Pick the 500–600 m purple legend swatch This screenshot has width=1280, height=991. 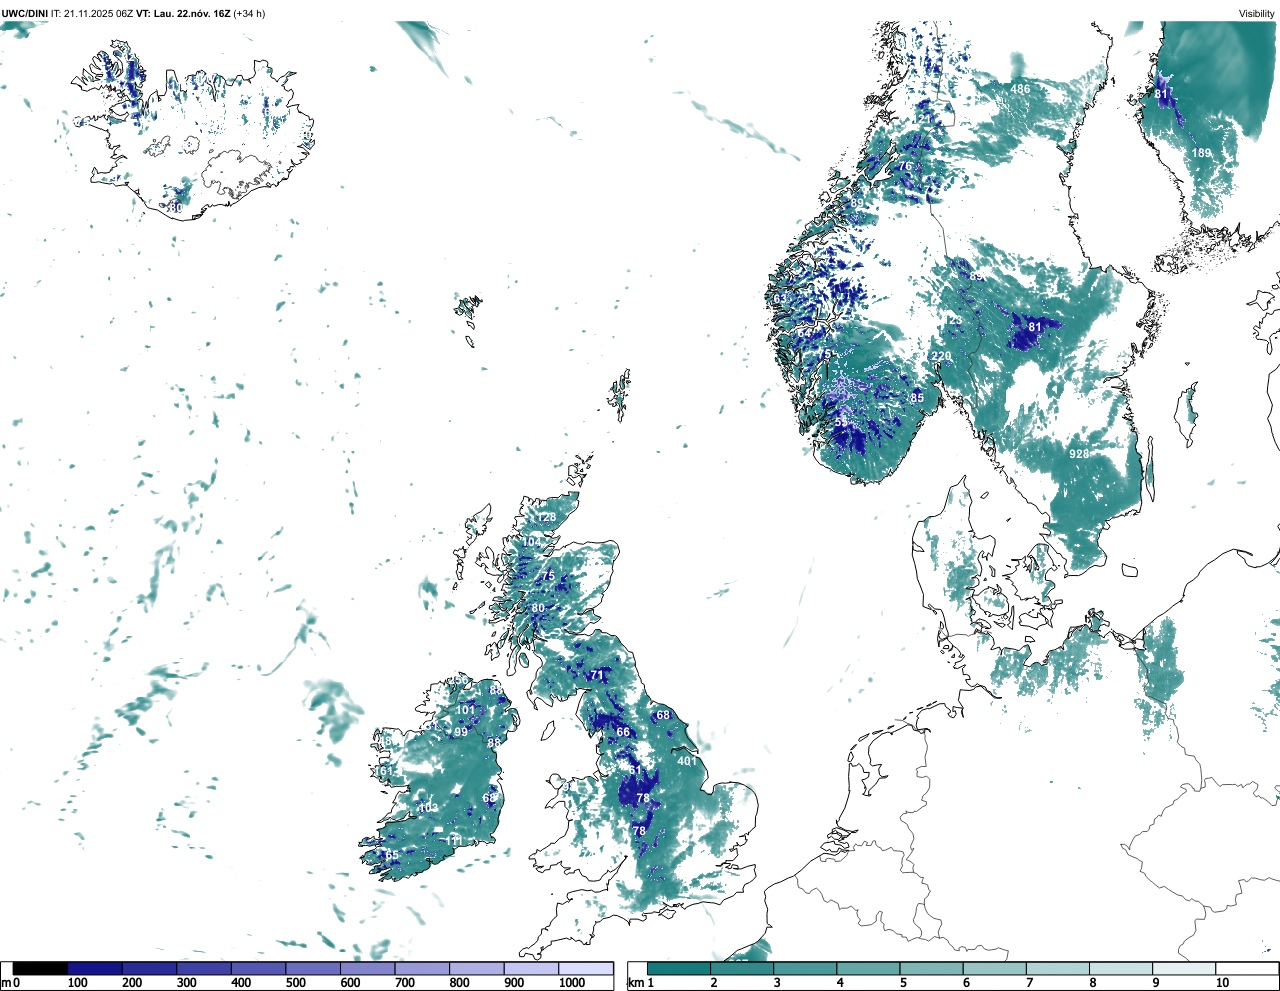(313, 968)
